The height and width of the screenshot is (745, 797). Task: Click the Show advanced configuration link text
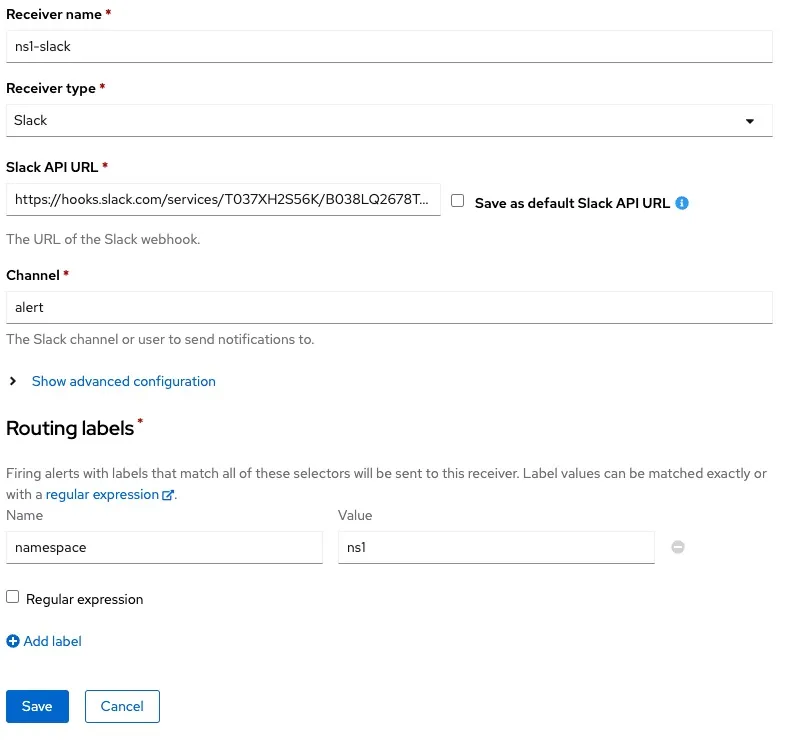pyautogui.click(x=123, y=381)
